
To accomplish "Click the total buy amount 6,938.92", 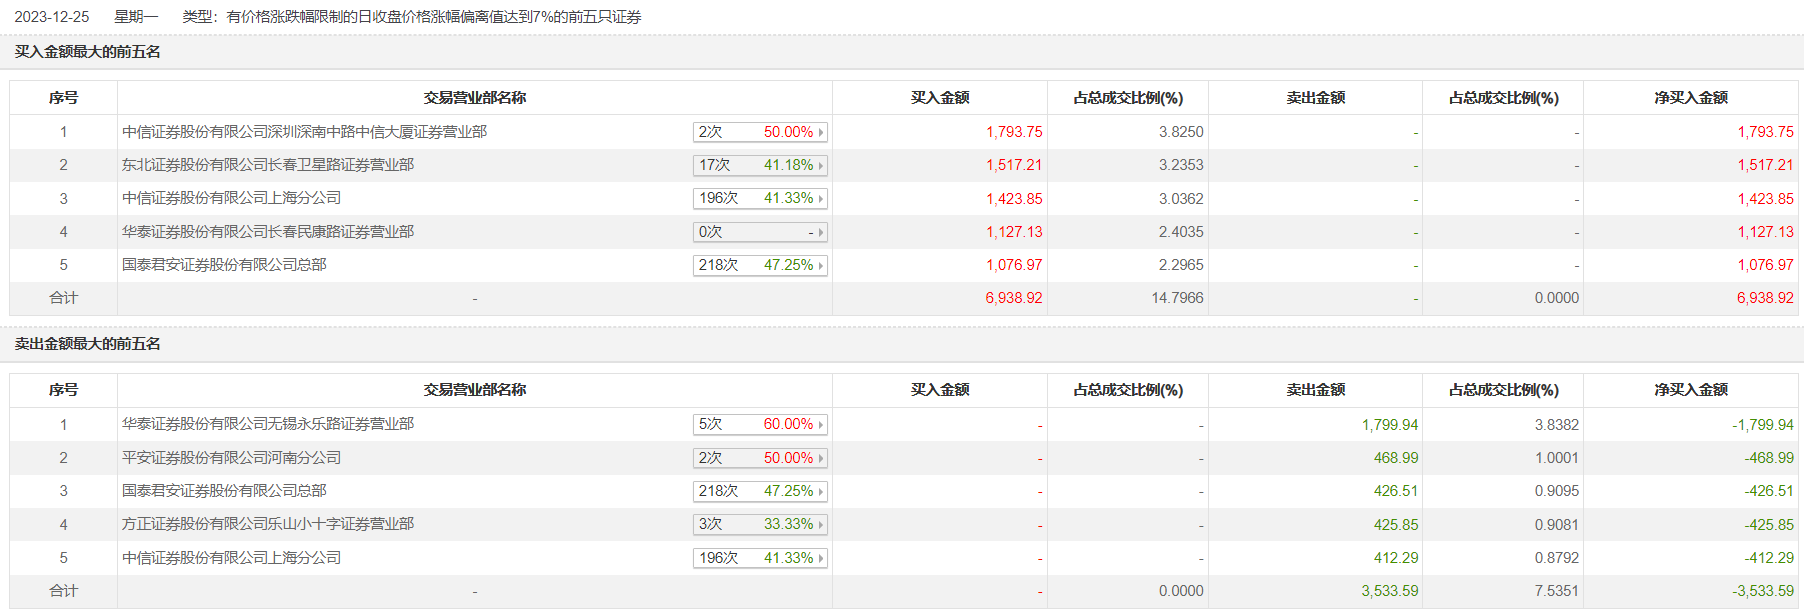I will [1014, 298].
